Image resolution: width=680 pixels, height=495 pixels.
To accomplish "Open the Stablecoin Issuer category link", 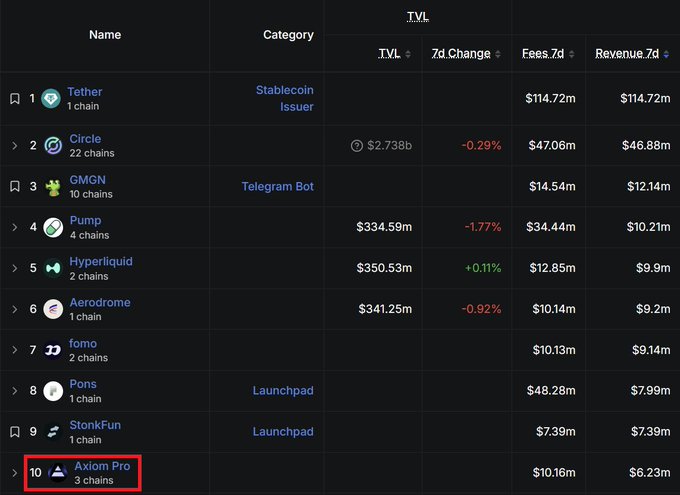I will click(x=284, y=98).
